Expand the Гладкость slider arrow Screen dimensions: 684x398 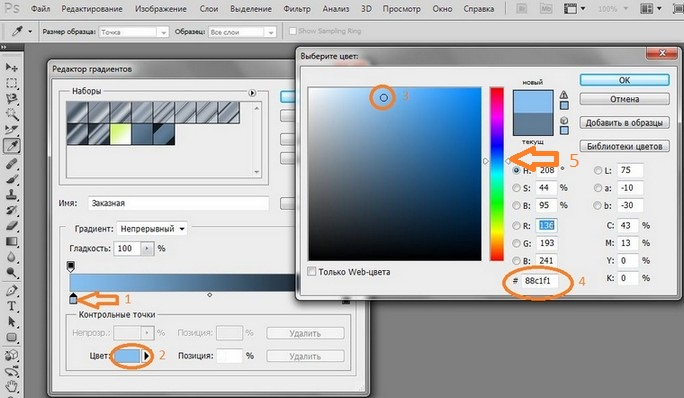(x=147, y=248)
